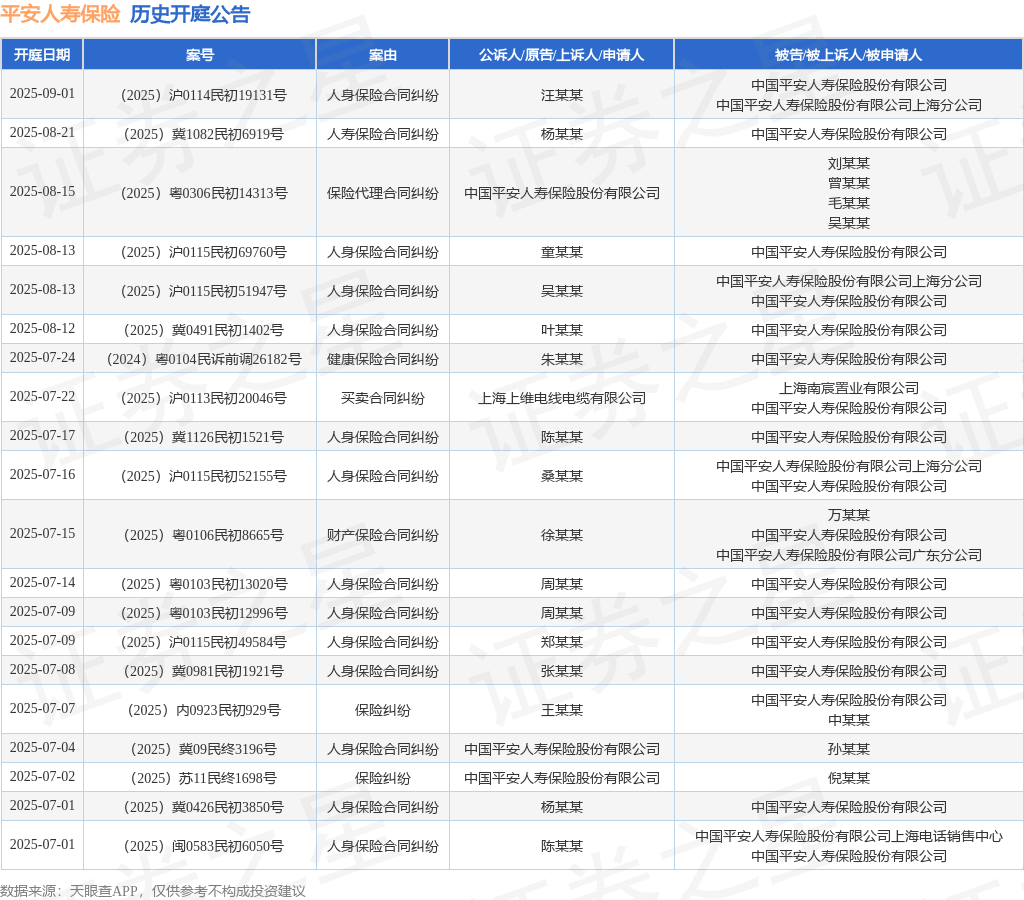Click case number 沪0115民初69760号
This screenshot has height=900, width=1024.
(204, 252)
